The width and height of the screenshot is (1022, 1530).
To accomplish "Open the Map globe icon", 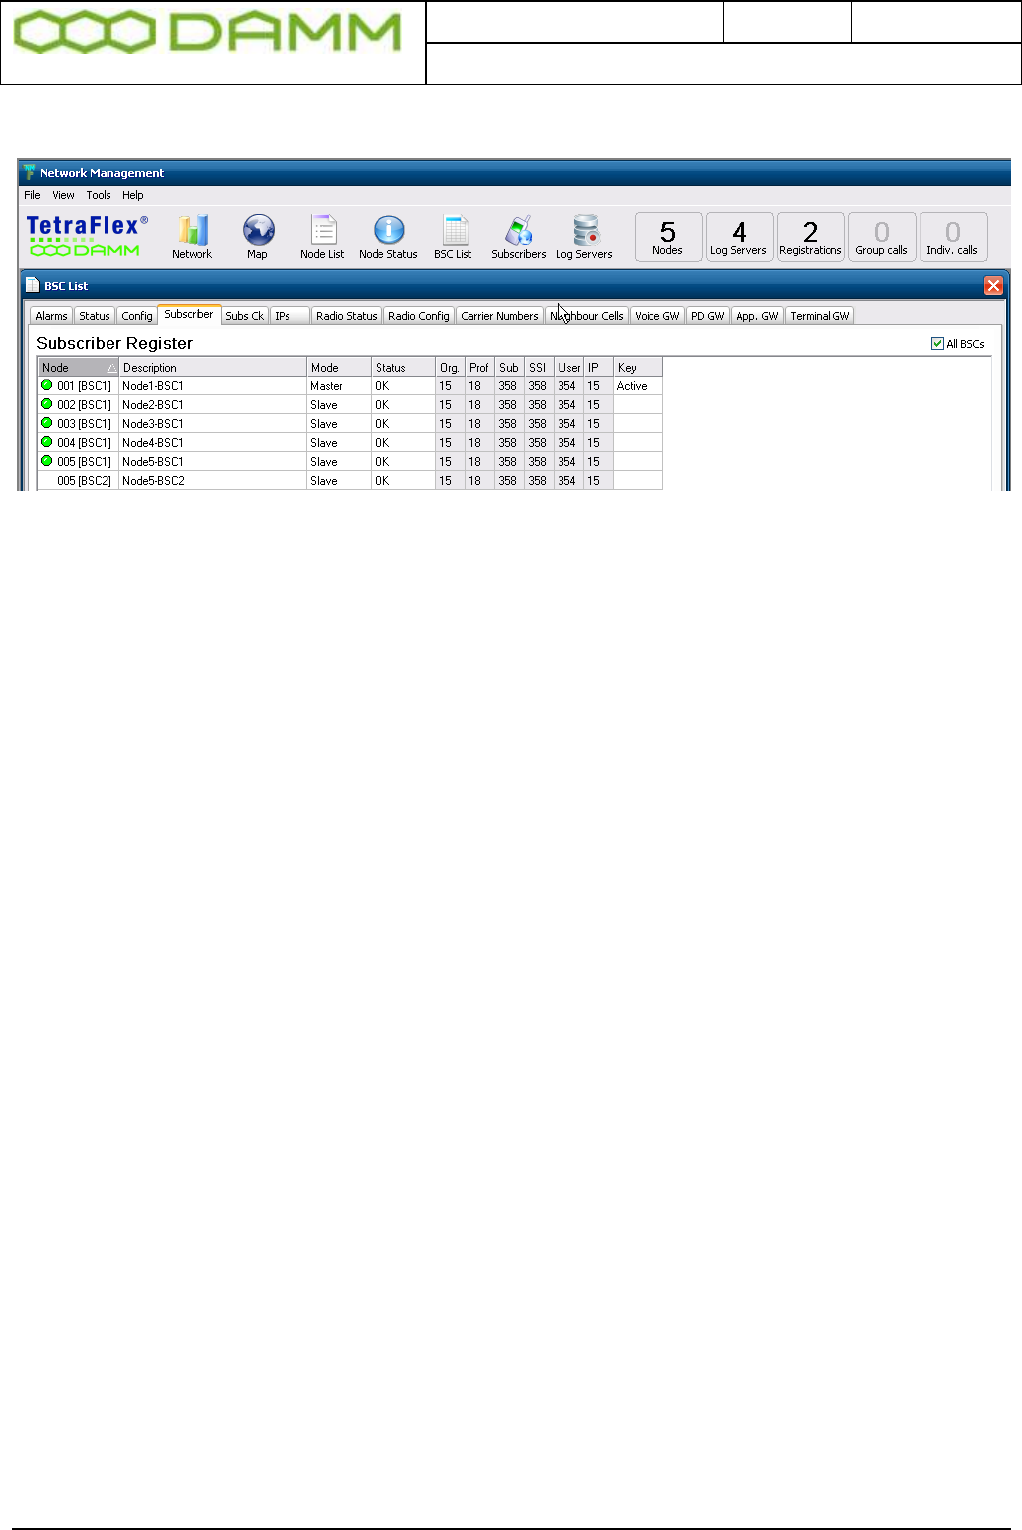I will (258, 237).
